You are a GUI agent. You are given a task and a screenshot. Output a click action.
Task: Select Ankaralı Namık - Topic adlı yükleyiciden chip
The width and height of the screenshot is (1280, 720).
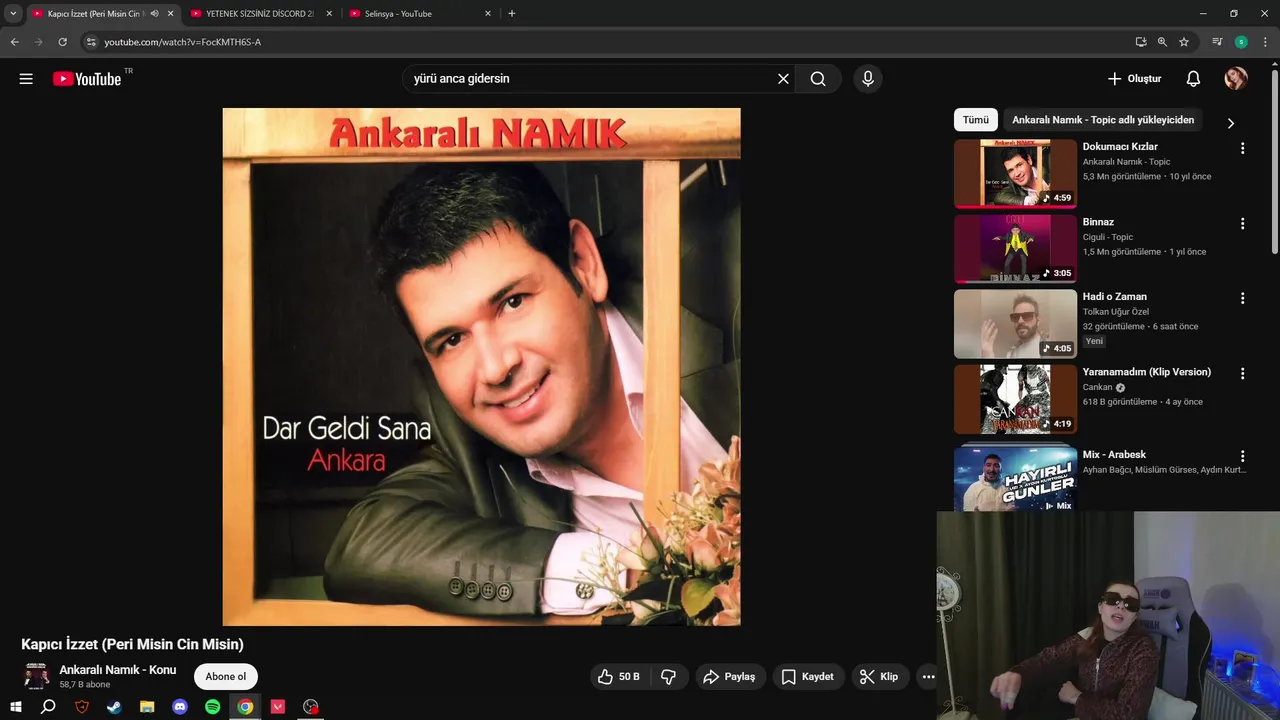[x=1103, y=120]
